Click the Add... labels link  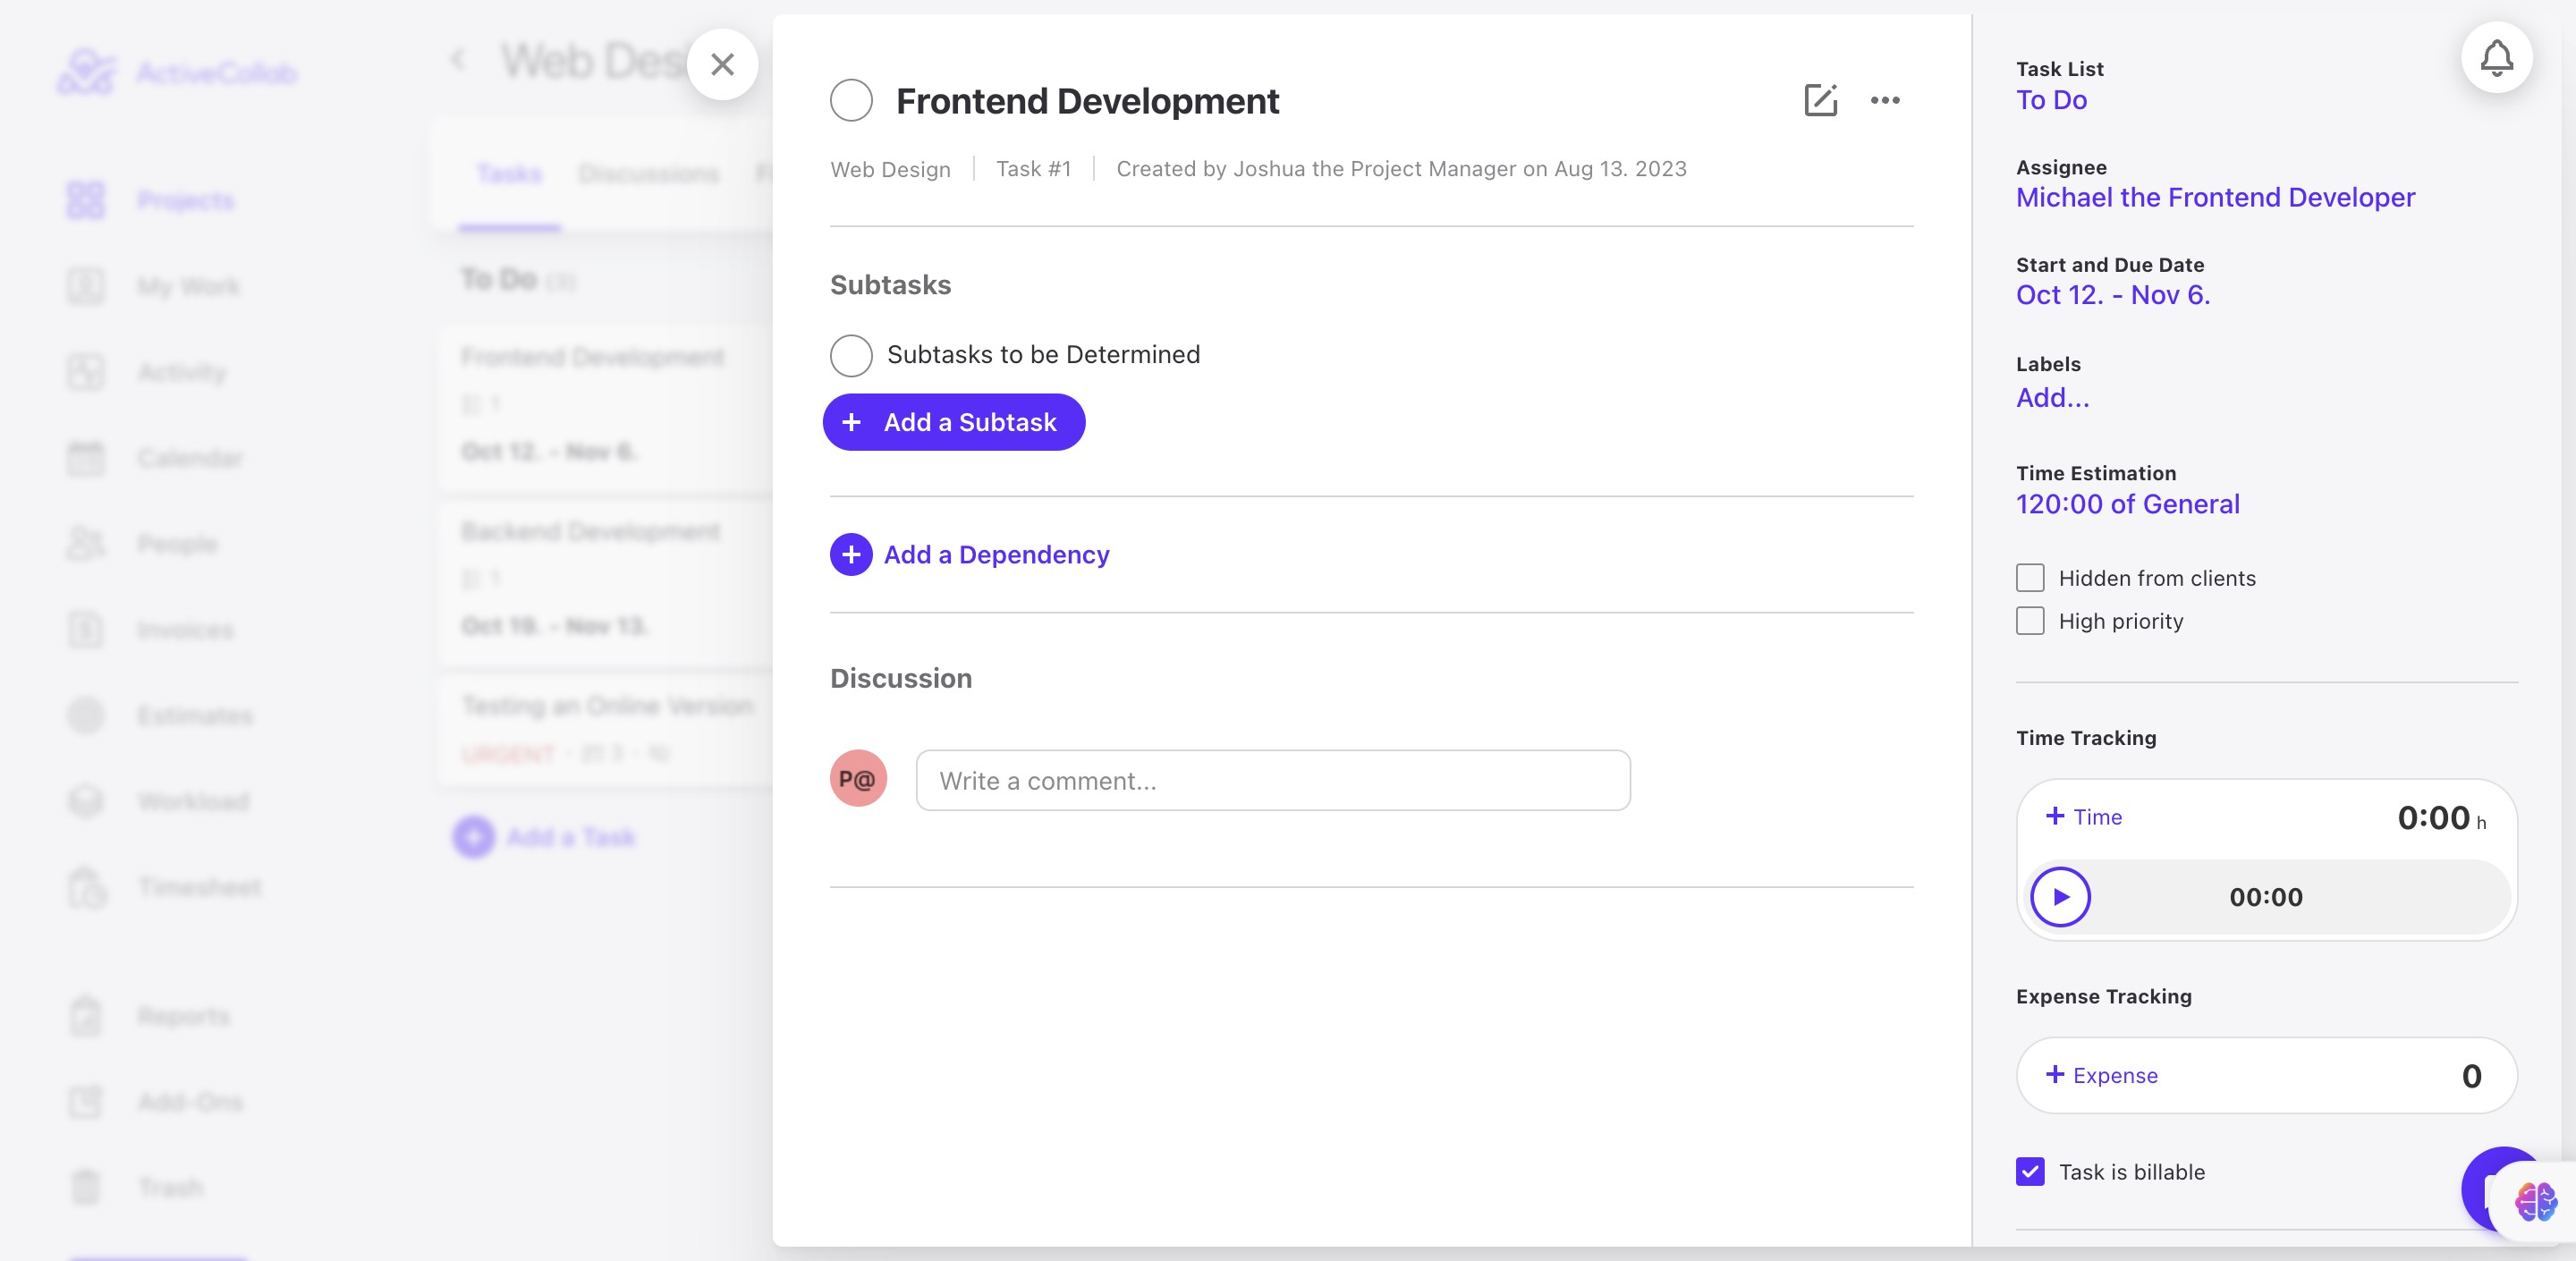point(2052,398)
